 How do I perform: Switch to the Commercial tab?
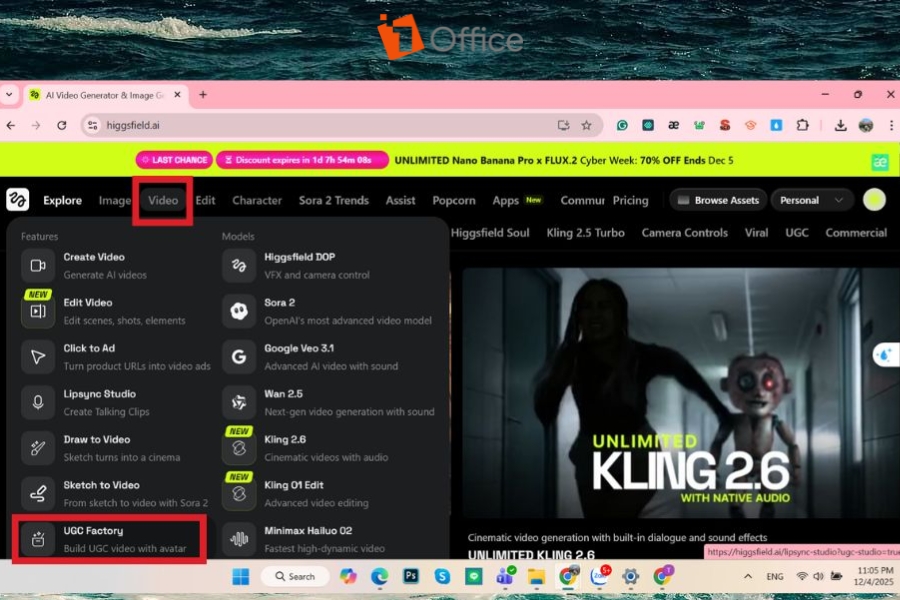(x=856, y=233)
